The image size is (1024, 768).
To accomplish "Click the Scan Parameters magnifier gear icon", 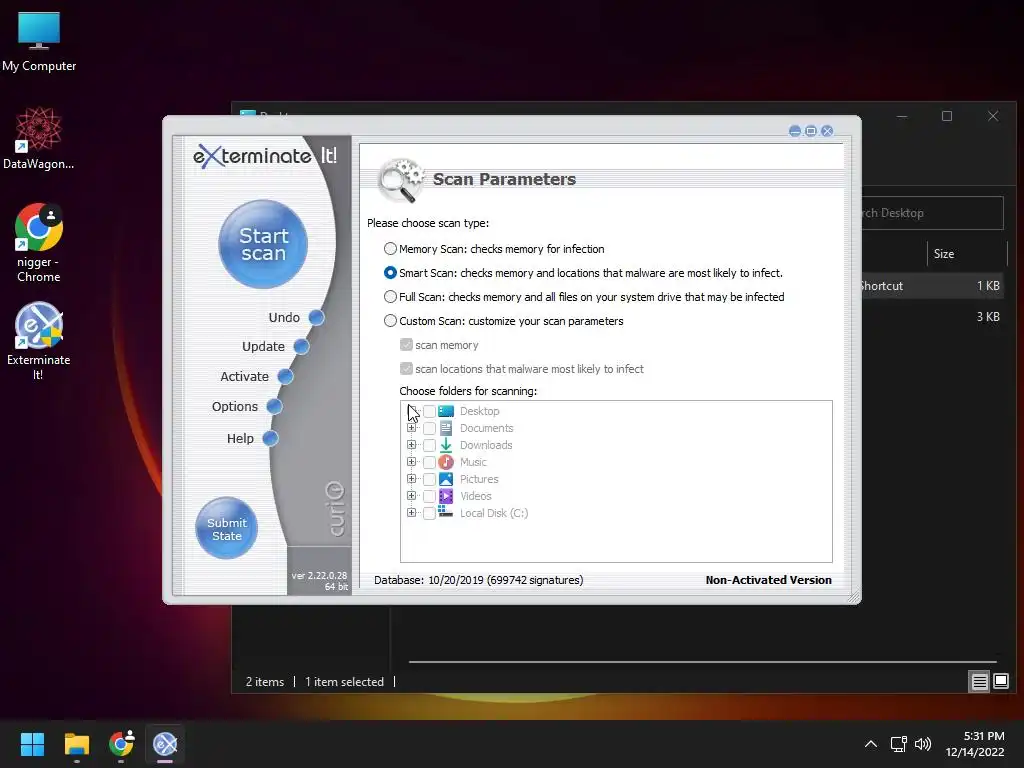I will (x=400, y=180).
